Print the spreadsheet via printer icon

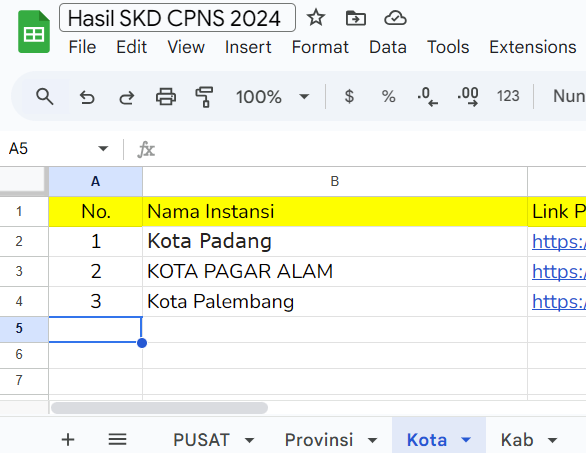166,96
